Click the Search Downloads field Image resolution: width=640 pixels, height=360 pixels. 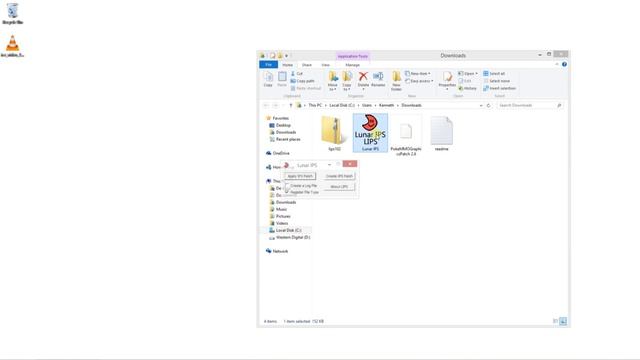[530, 105]
